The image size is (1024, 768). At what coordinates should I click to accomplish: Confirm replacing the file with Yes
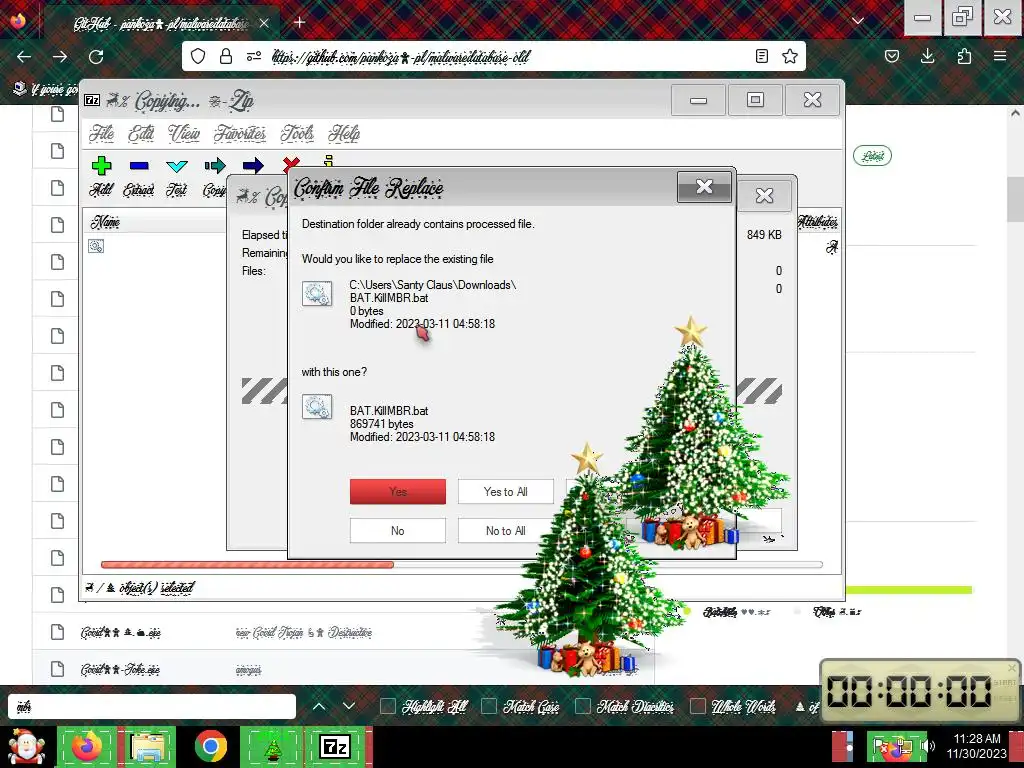[398, 492]
